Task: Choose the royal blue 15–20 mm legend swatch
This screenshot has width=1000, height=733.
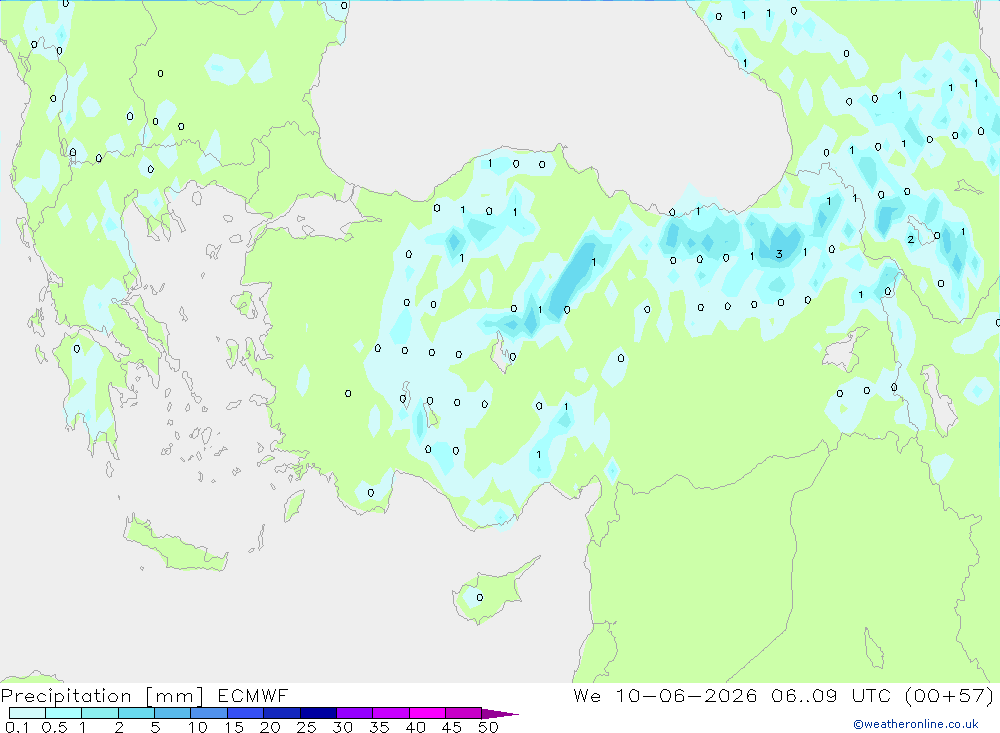Action: pos(245,713)
